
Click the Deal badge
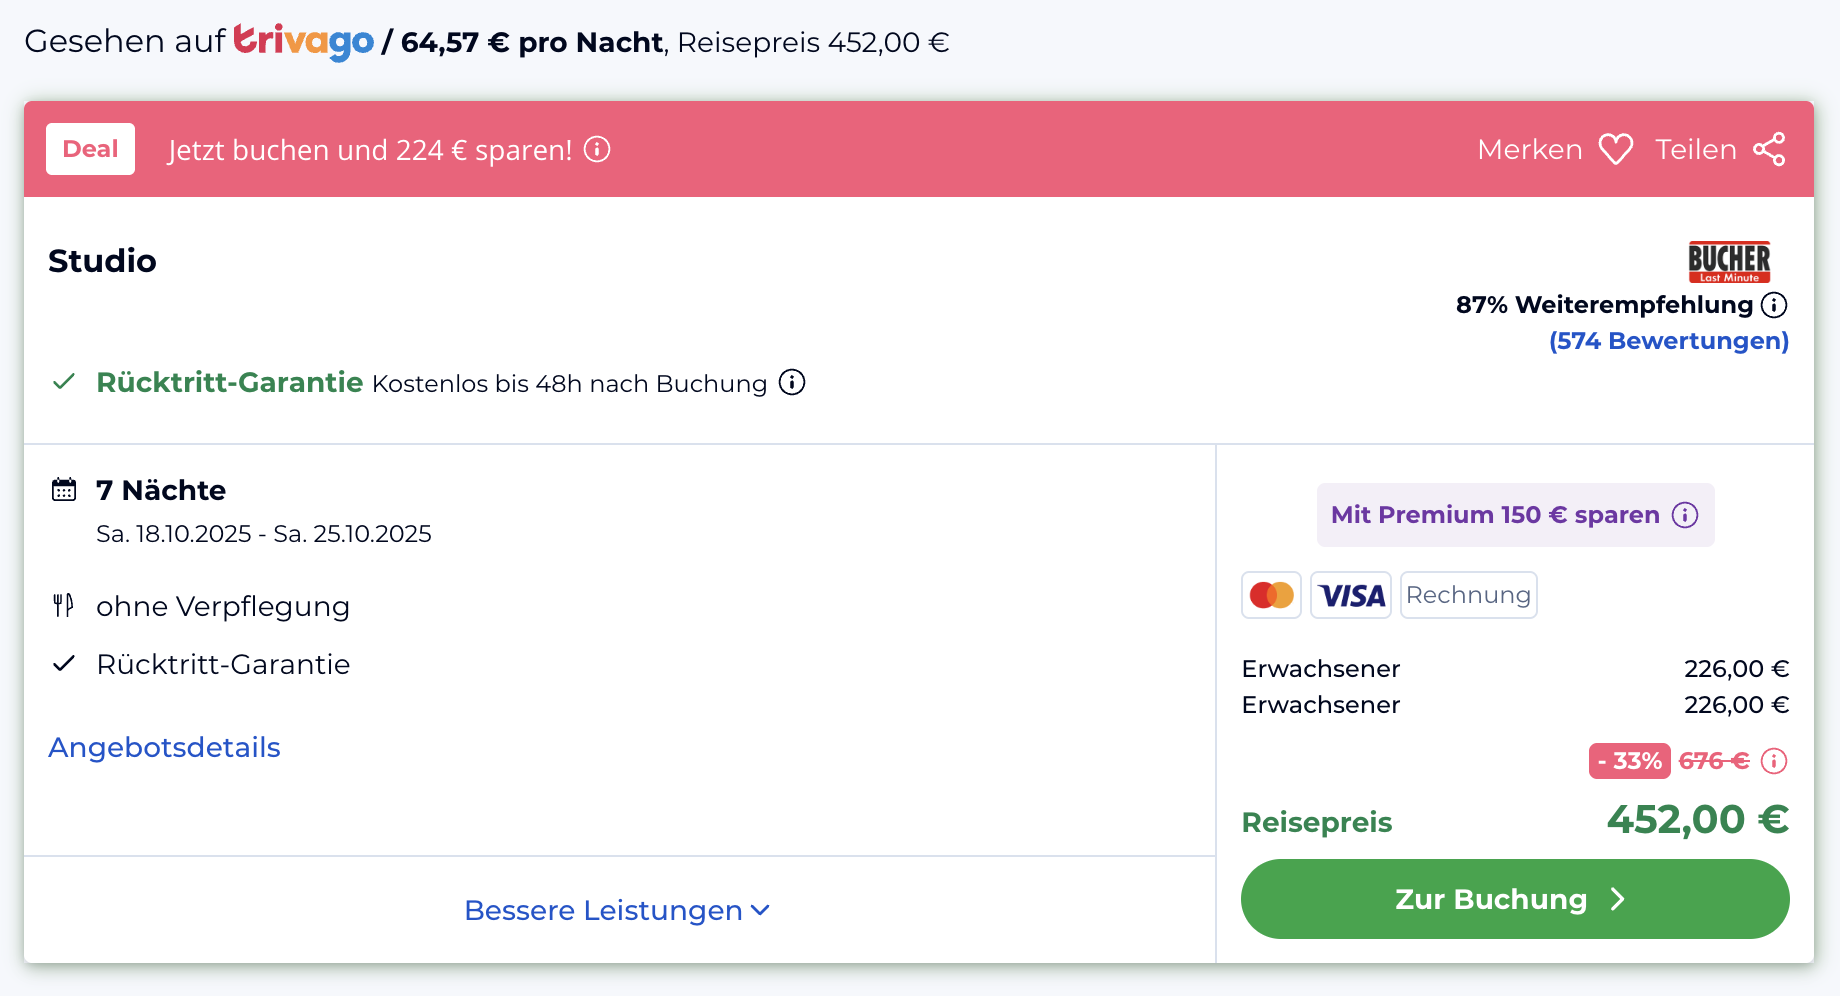coord(90,149)
